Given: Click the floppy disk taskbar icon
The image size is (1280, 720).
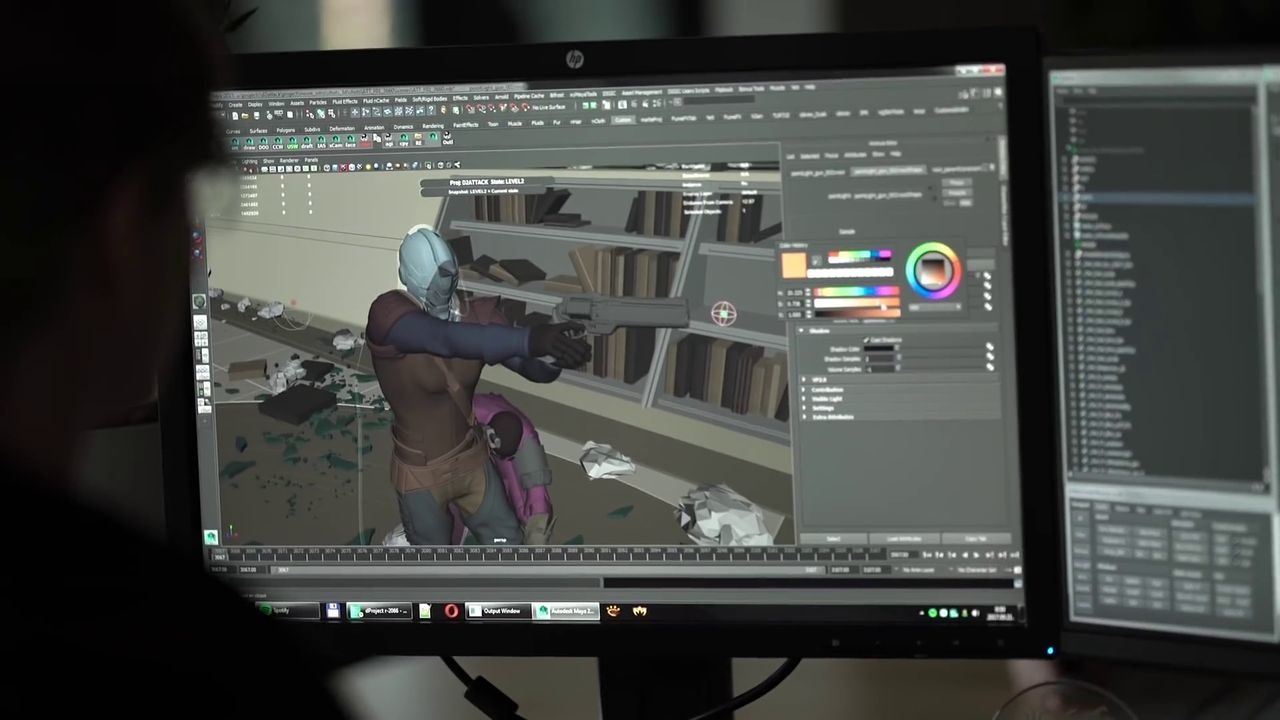Looking at the screenshot, I should [x=333, y=611].
